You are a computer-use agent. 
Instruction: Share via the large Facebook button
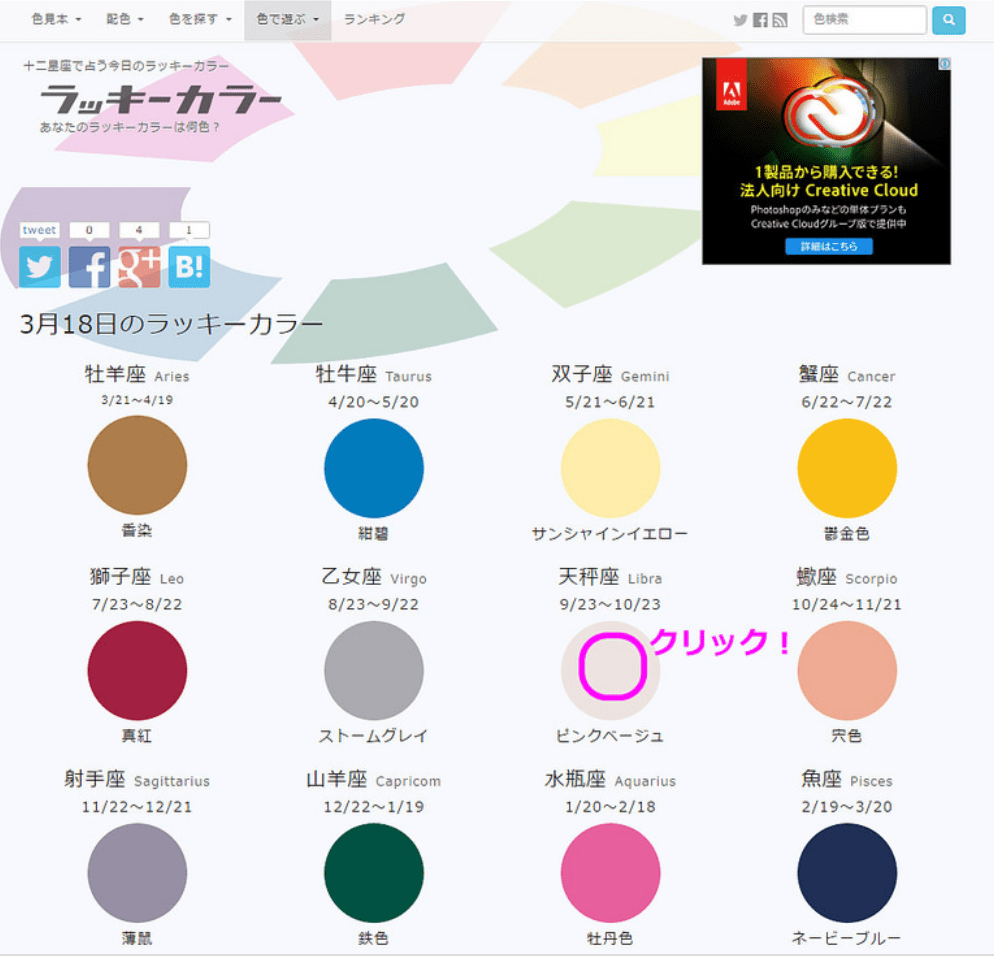(x=89, y=267)
